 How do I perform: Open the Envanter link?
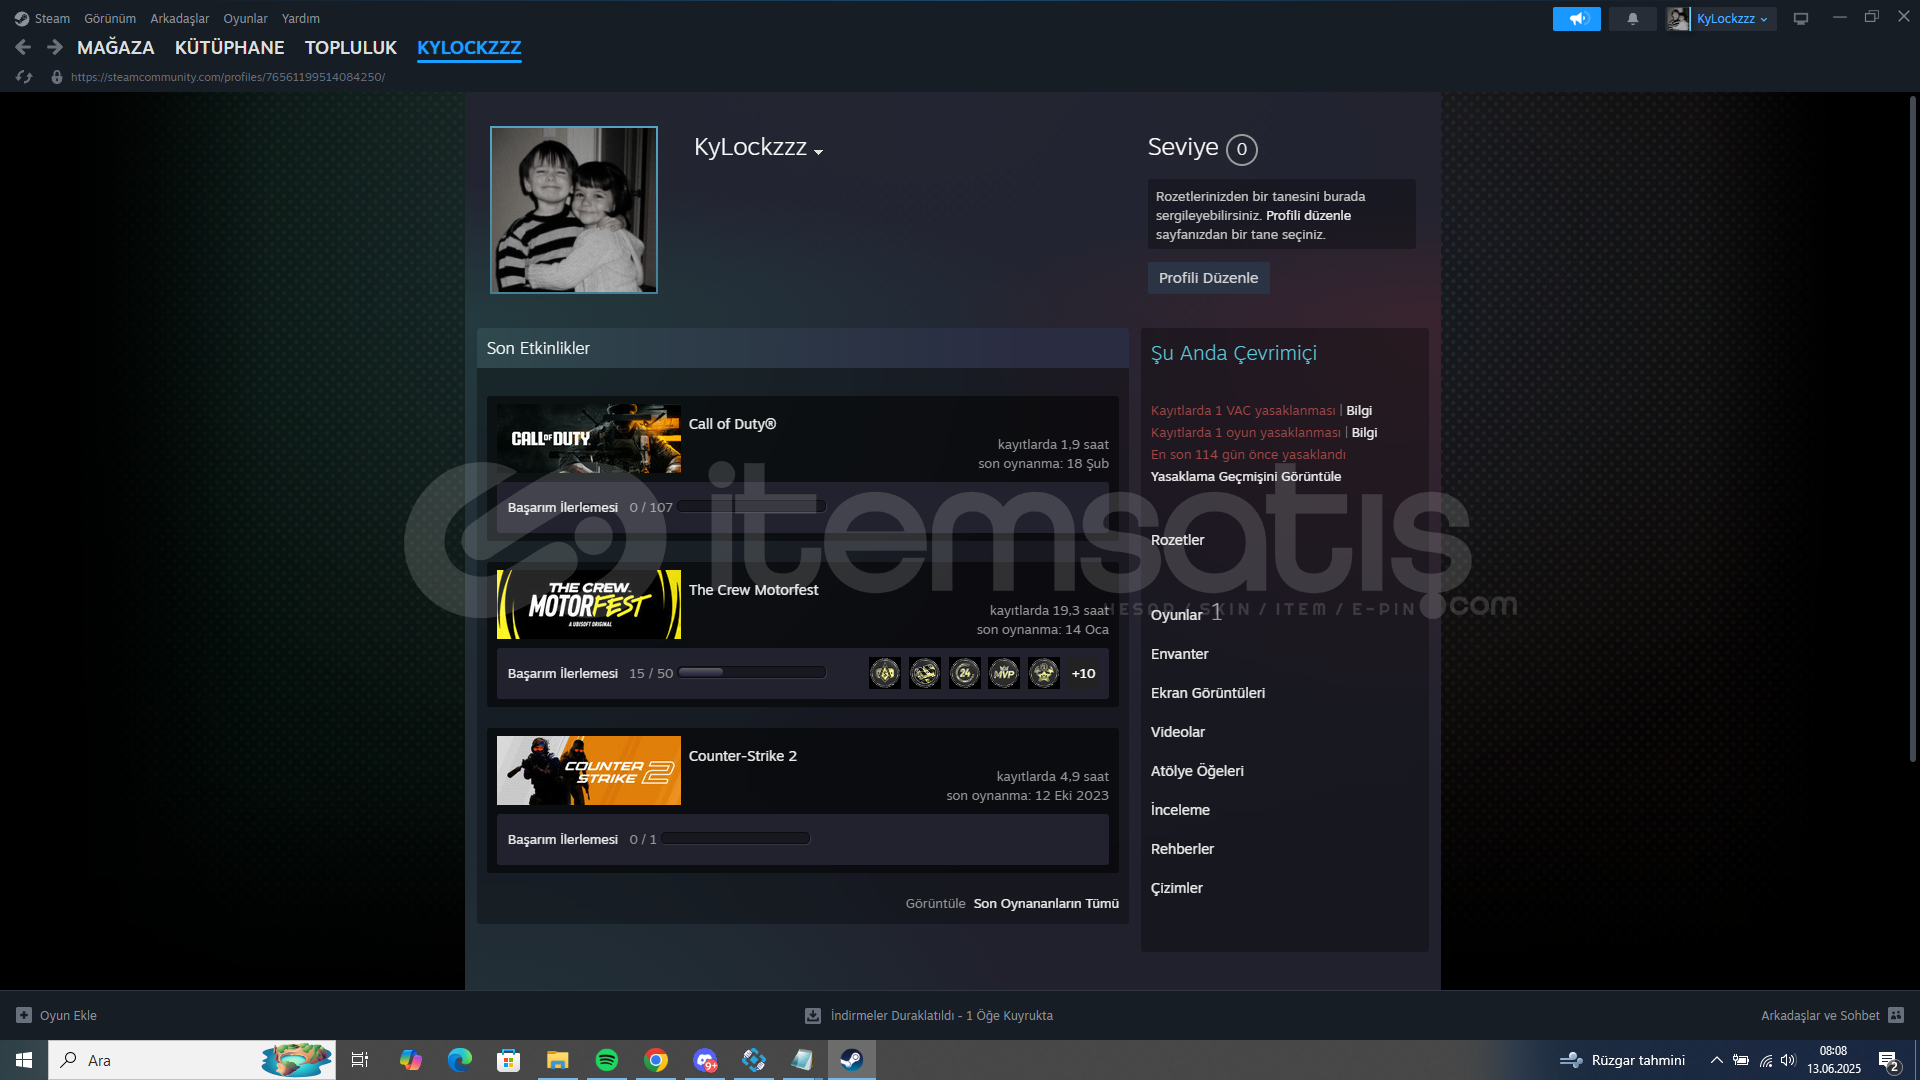tap(1179, 654)
